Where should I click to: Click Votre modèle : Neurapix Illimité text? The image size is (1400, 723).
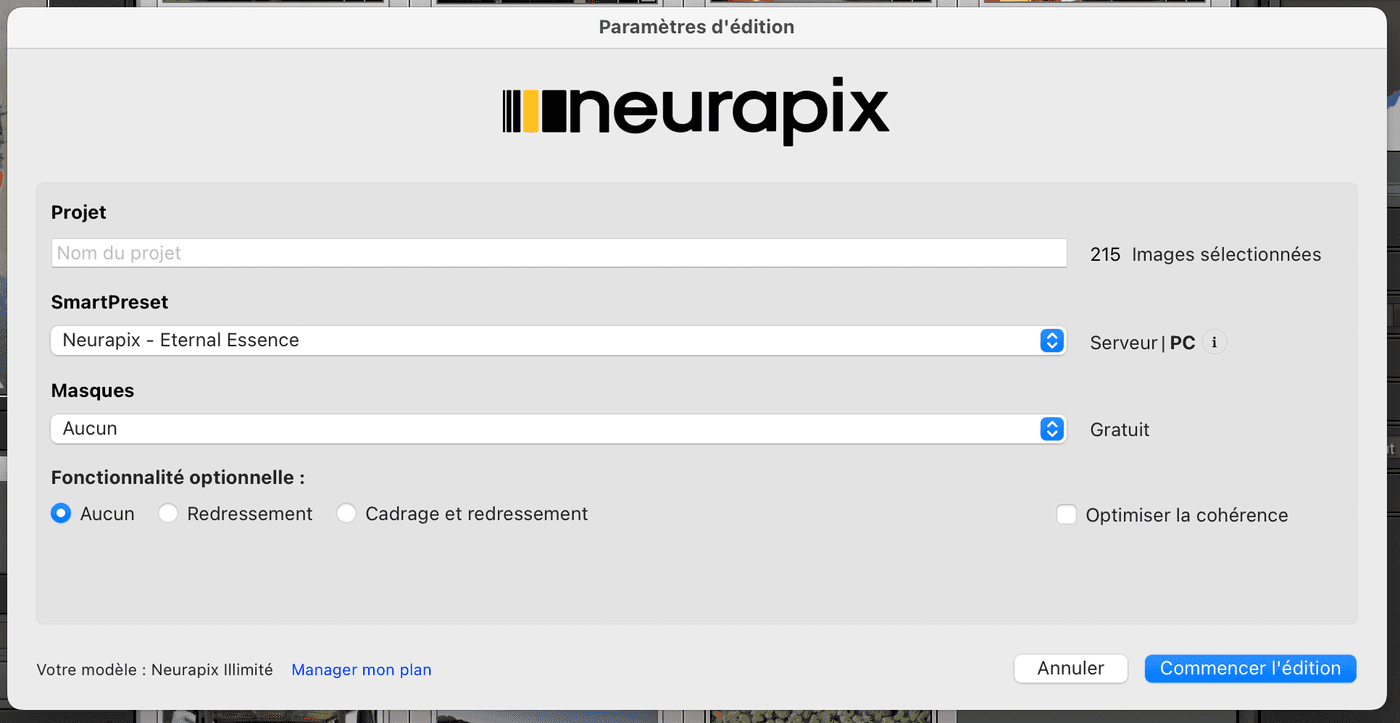tap(155, 670)
